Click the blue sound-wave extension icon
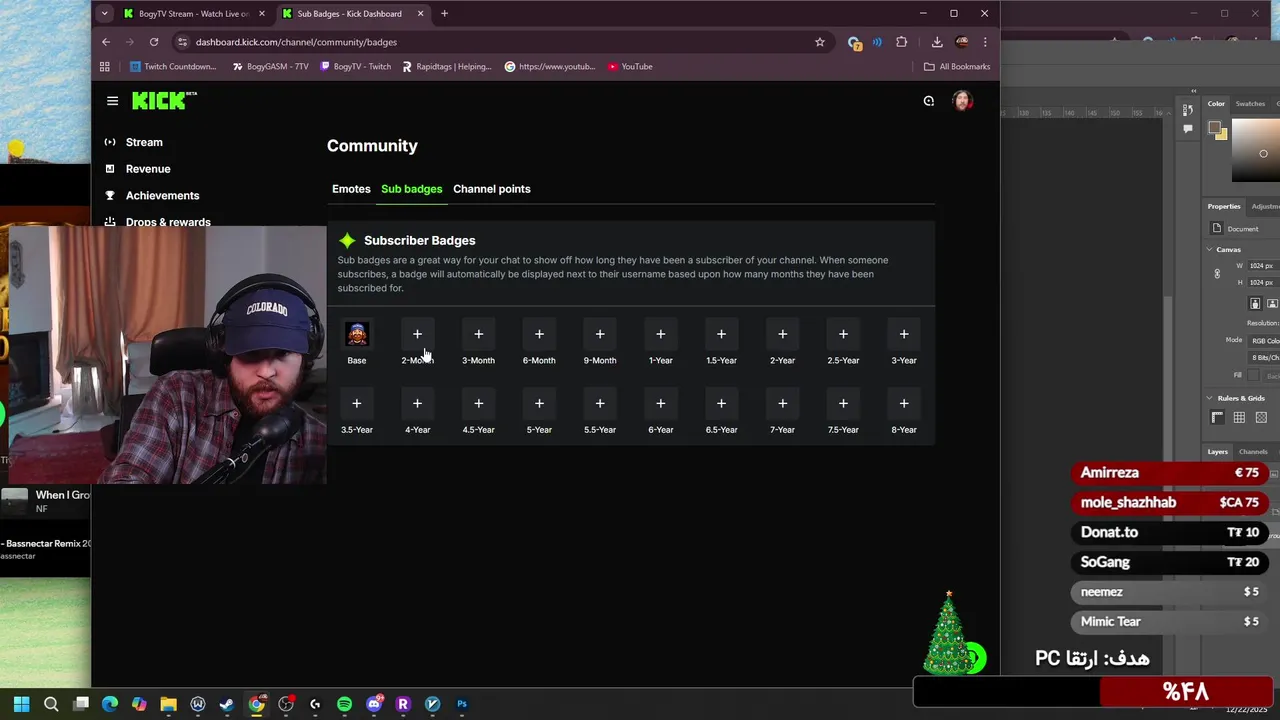Image resolution: width=1280 pixels, height=720 pixels. pyautogui.click(x=877, y=42)
